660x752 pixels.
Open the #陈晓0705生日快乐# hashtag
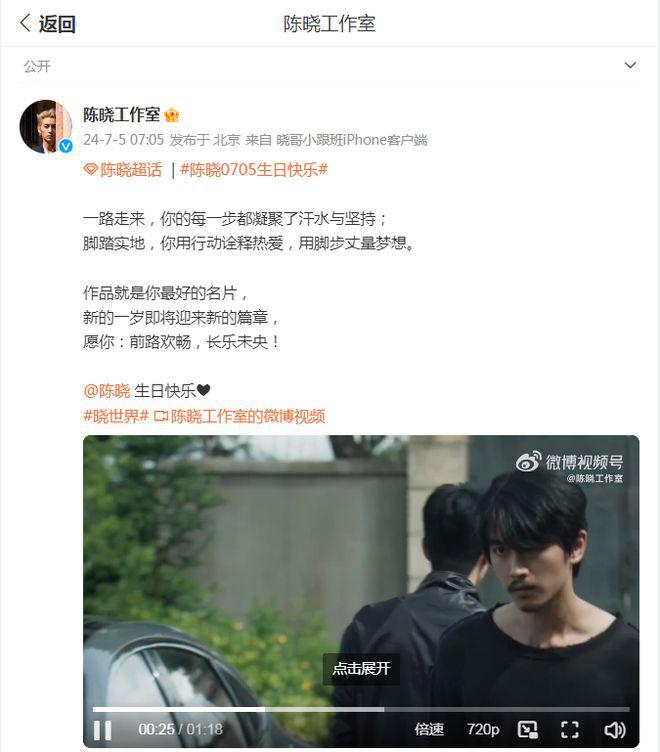254,169
